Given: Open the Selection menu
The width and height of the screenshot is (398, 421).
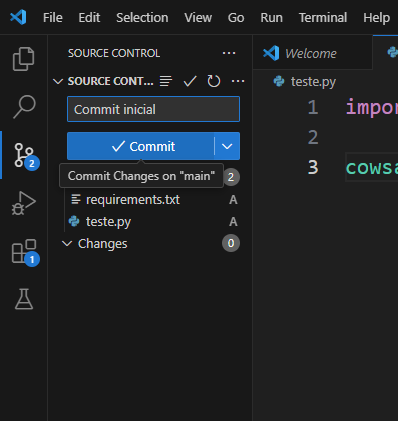Looking at the screenshot, I should tap(142, 17).
